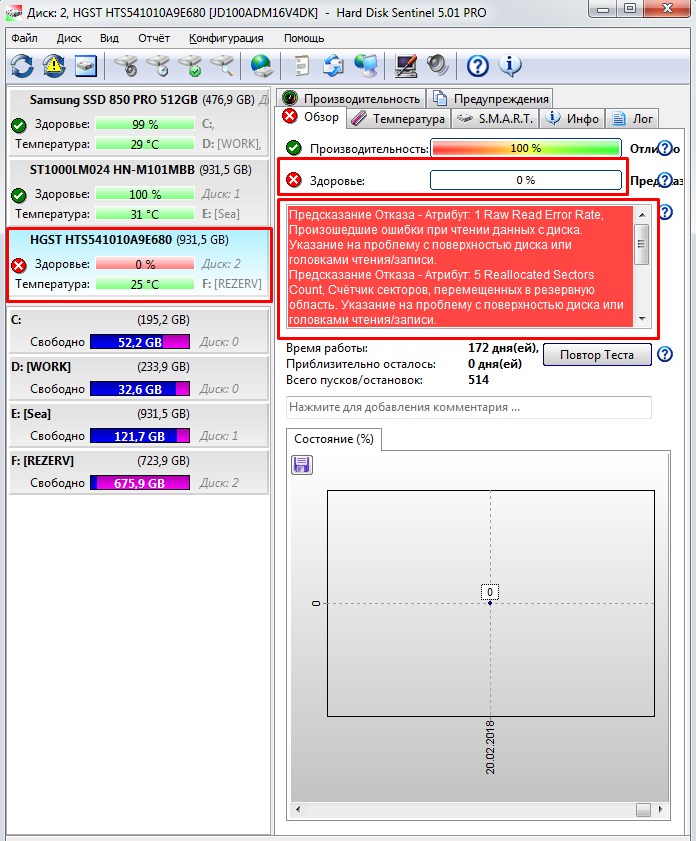The image size is (696, 841).
Task: Click the chart data point labeled 0
Action: coord(490,603)
